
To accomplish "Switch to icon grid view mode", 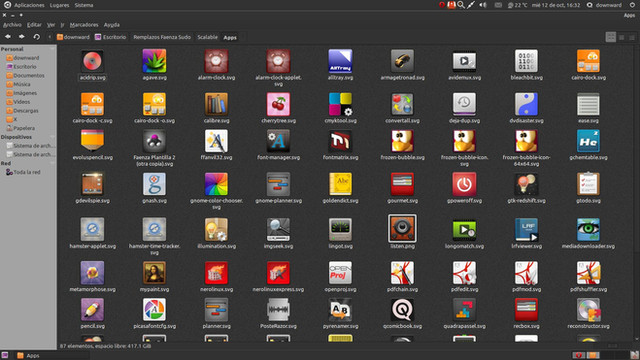I will (x=611, y=37).
